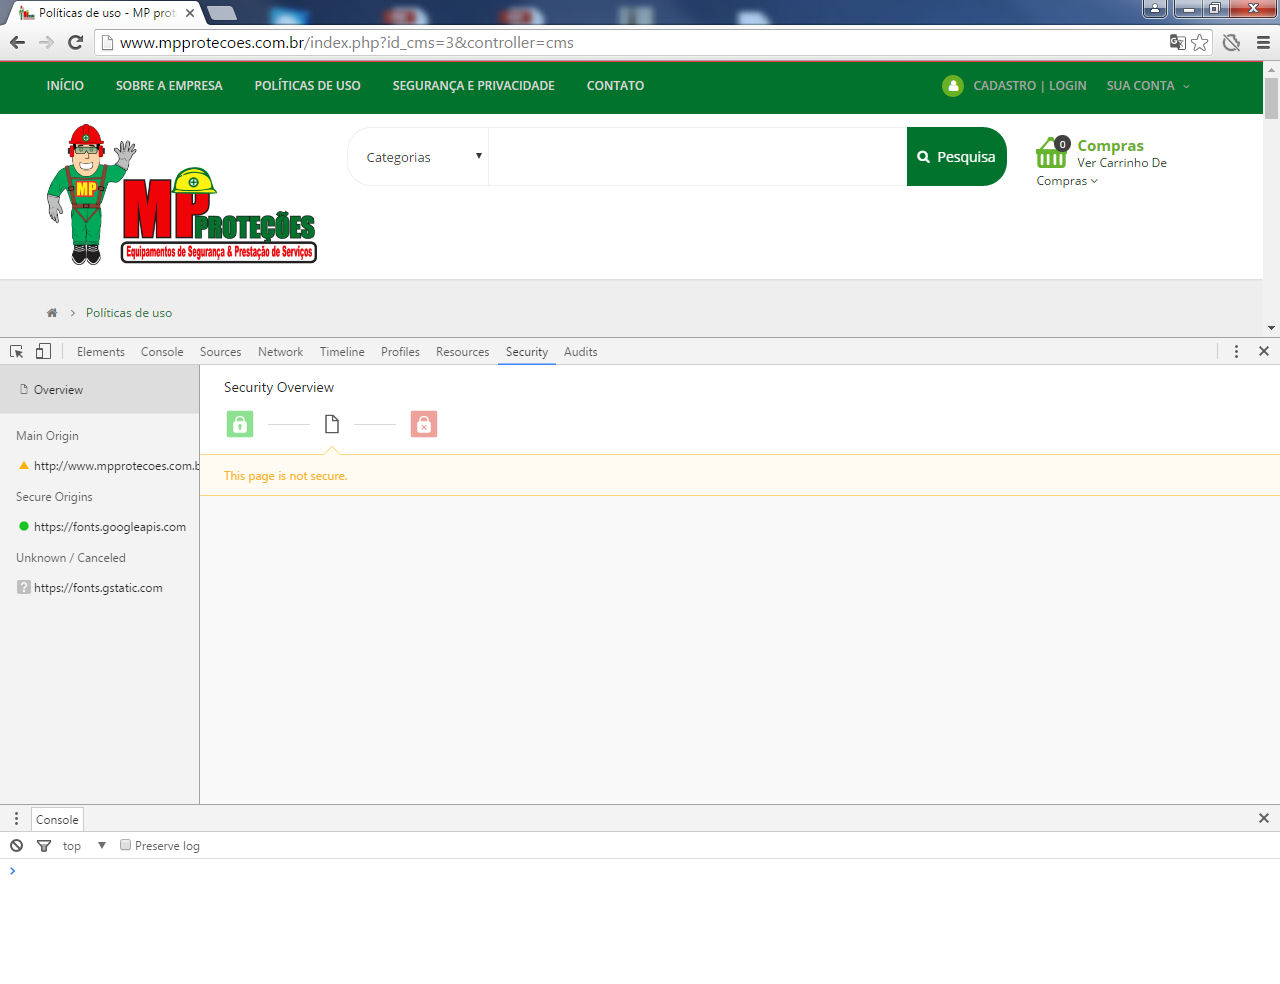Click the product search text field
1280x984 pixels.
[x=697, y=157]
